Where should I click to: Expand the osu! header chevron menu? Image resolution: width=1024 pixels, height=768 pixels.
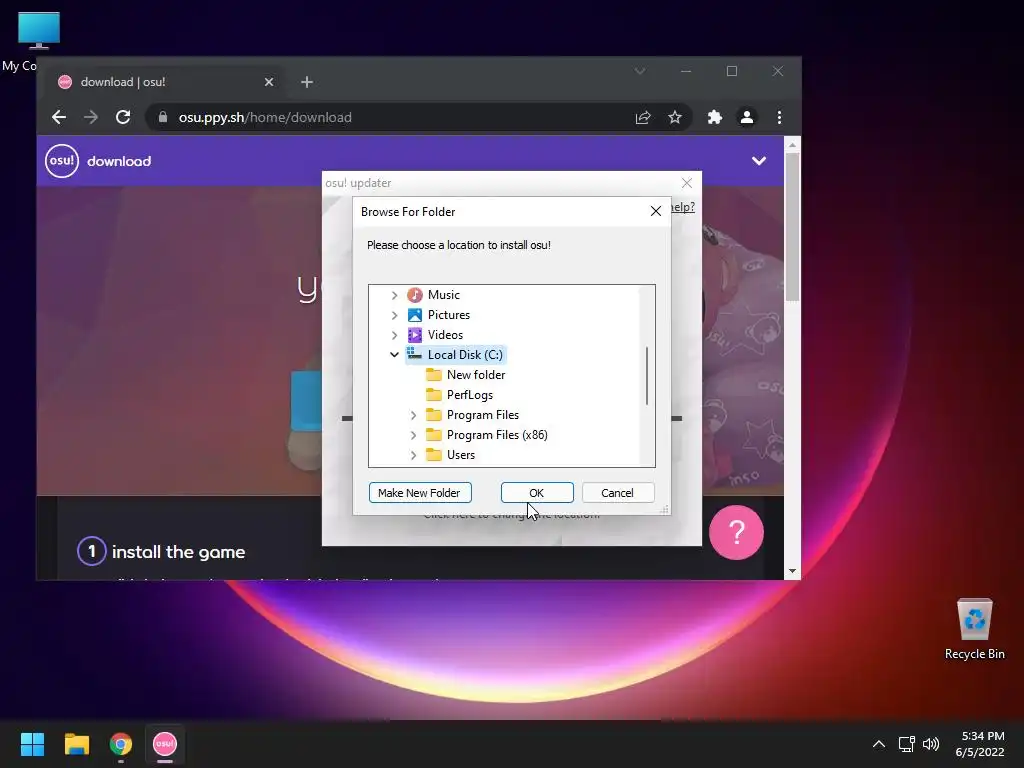pyautogui.click(x=759, y=161)
